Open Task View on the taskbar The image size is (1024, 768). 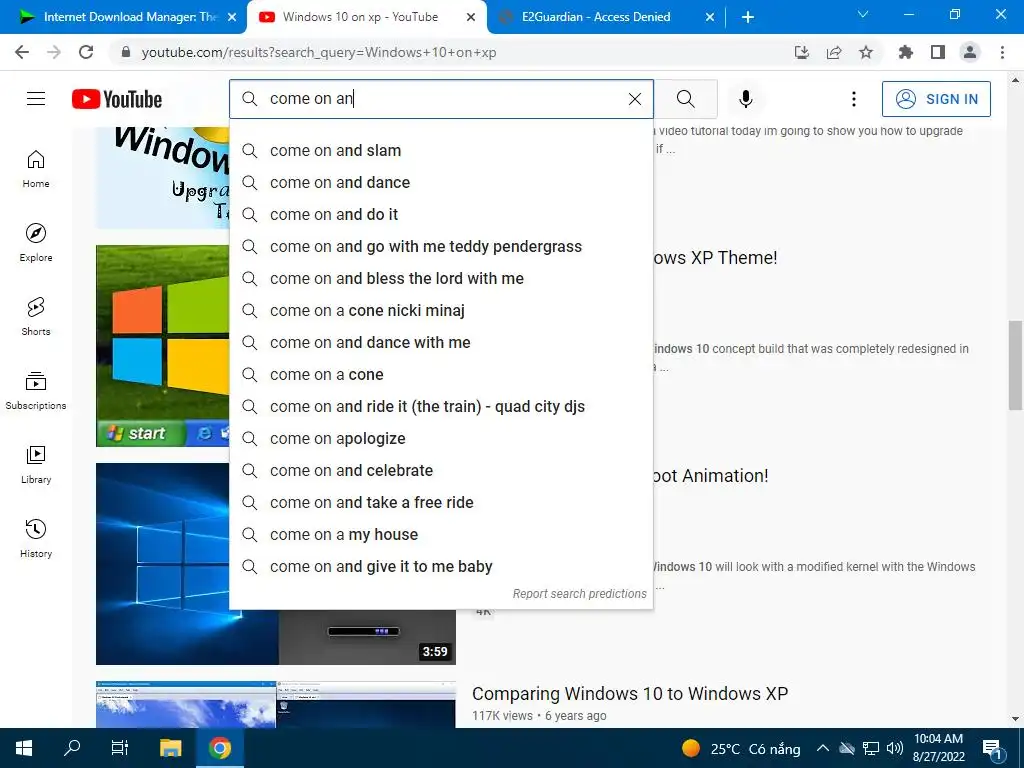(120, 748)
